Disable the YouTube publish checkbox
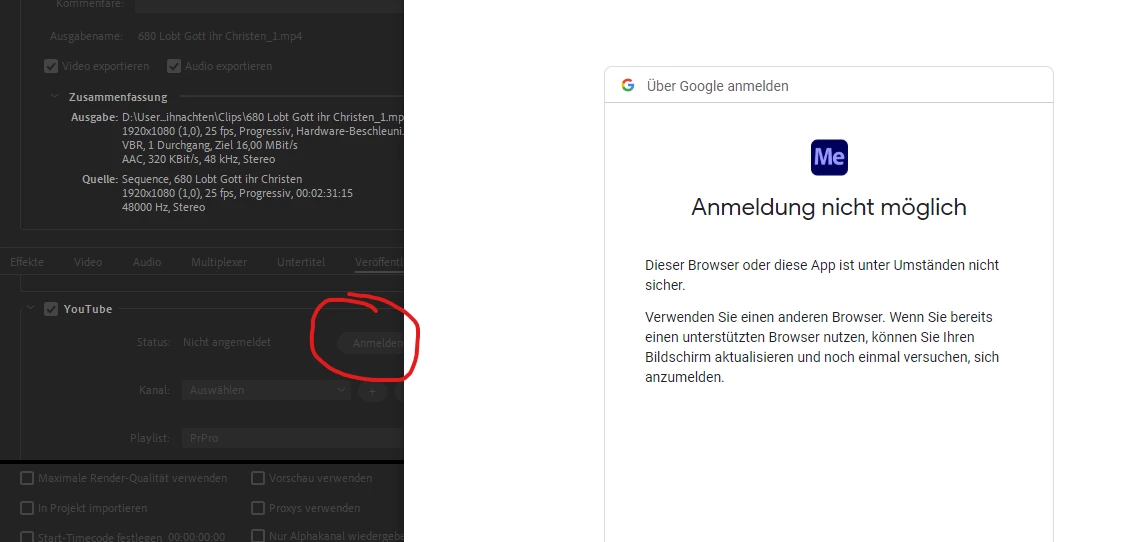 51,309
